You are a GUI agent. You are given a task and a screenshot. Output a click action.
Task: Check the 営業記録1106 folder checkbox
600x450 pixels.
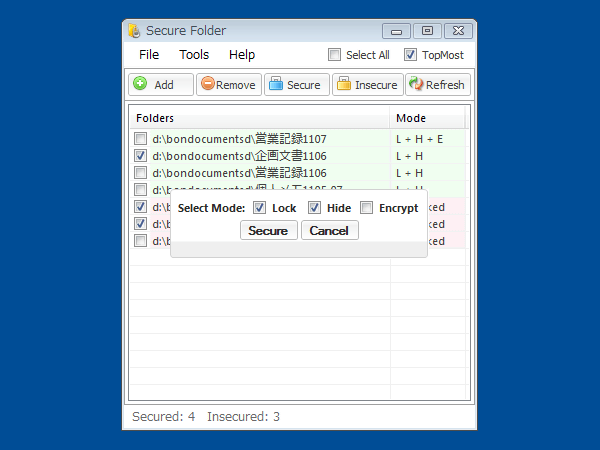pos(140,173)
